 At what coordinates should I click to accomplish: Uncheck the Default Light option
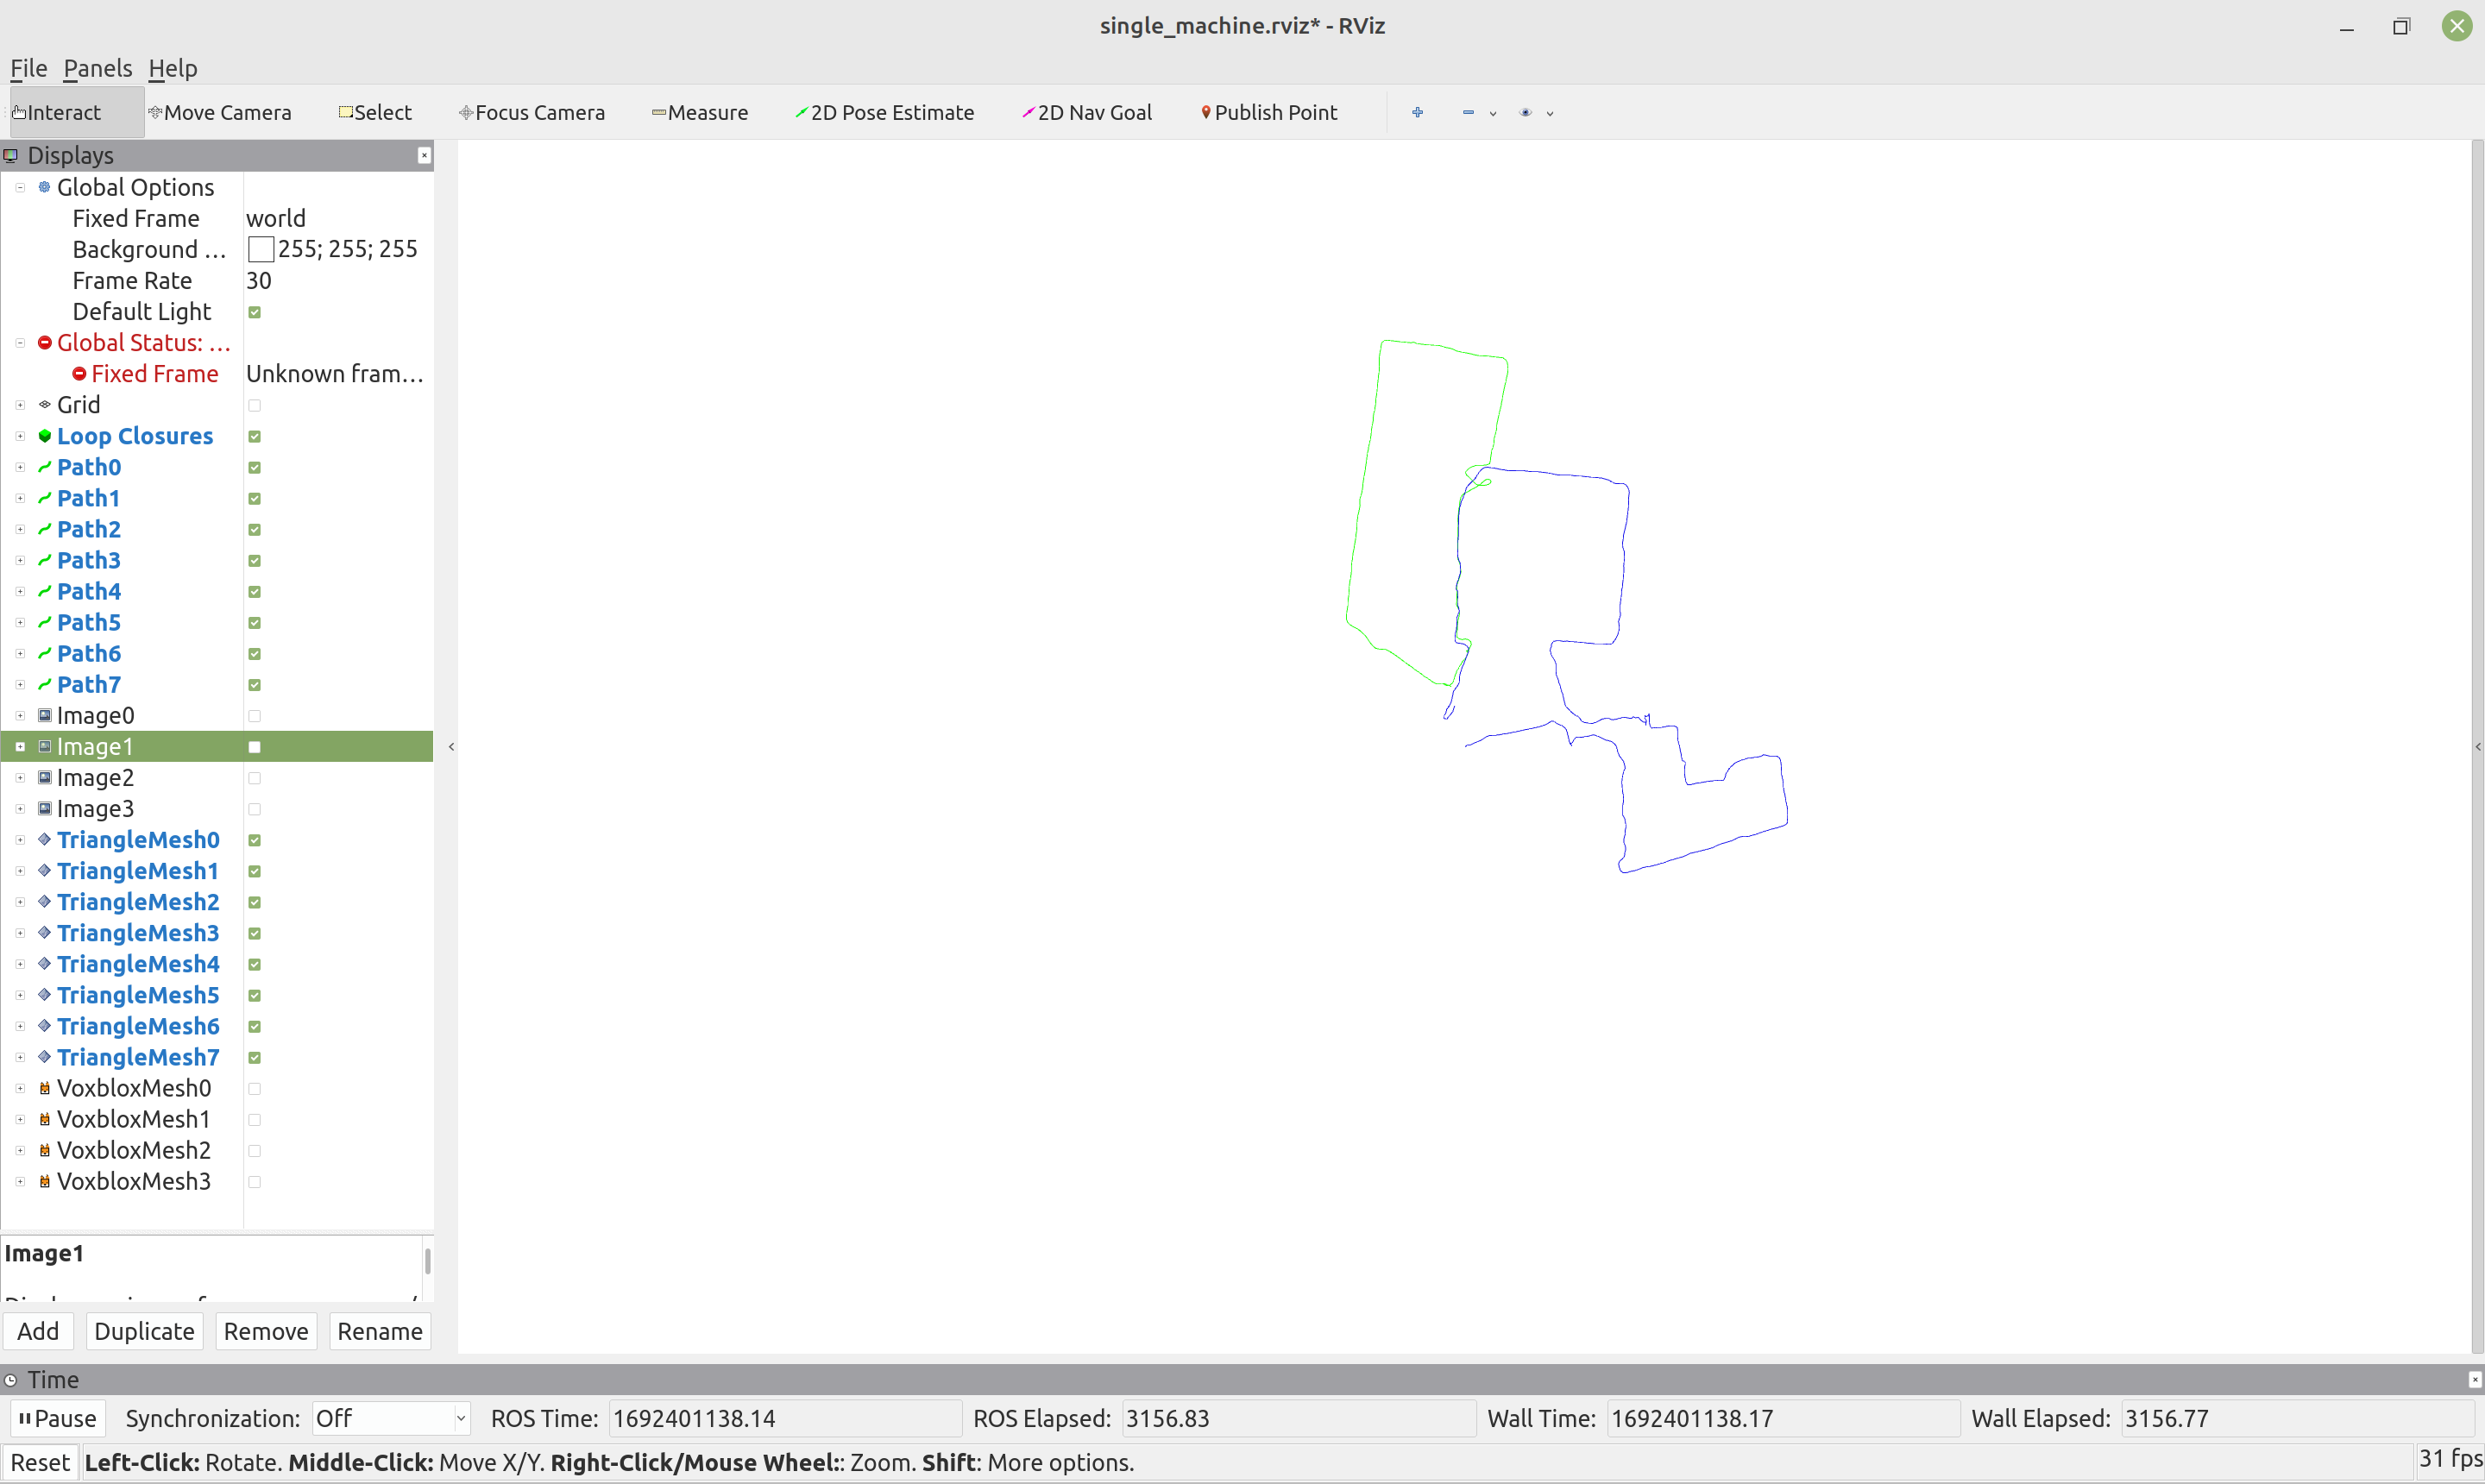pos(255,311)
